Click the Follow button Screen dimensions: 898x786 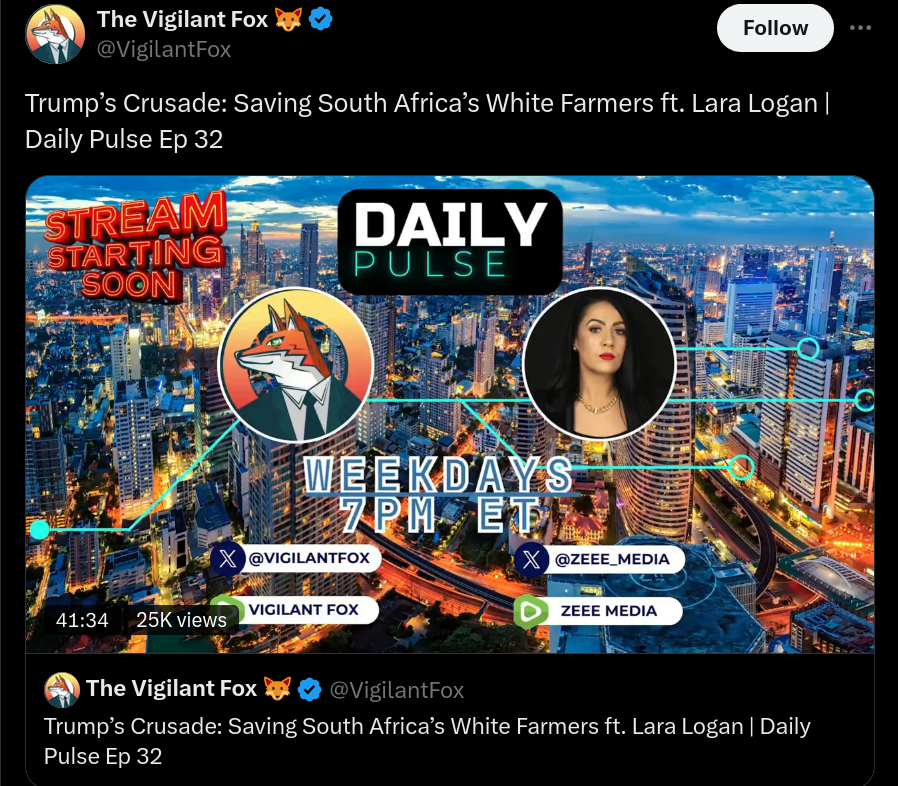(x=775, y=28)
